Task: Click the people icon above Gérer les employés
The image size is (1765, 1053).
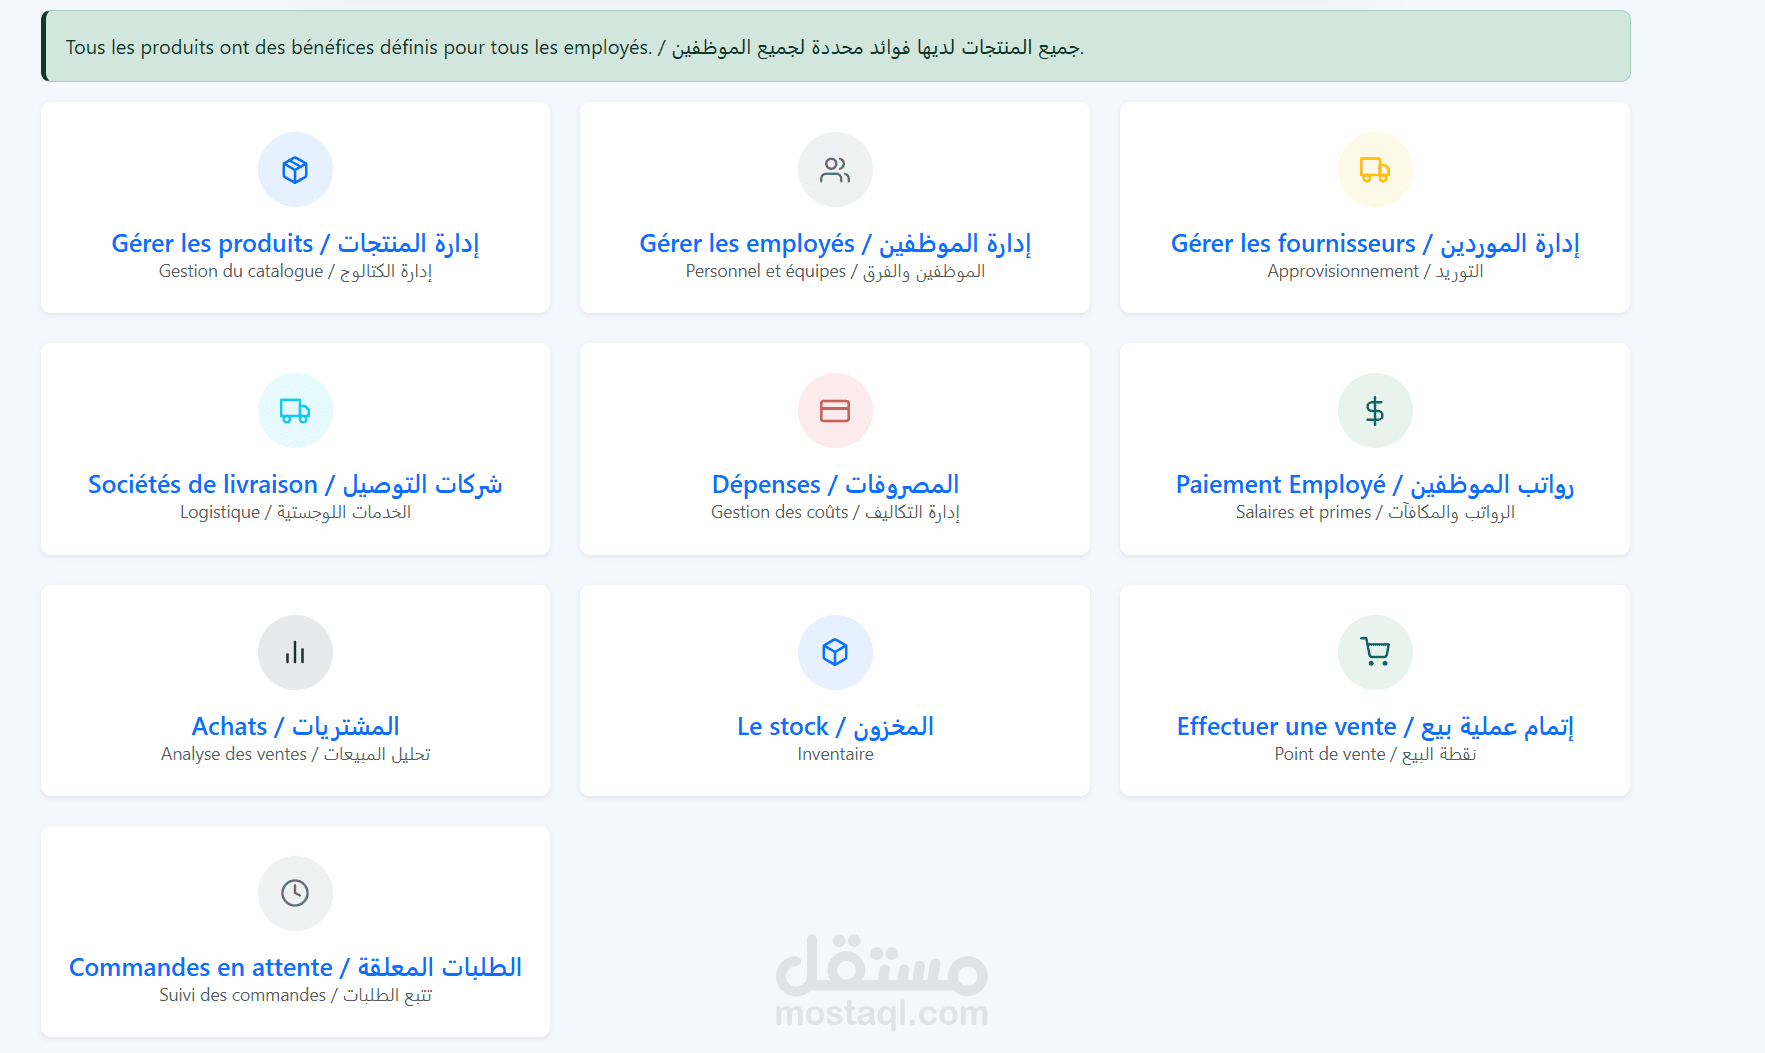Action: 835,170
